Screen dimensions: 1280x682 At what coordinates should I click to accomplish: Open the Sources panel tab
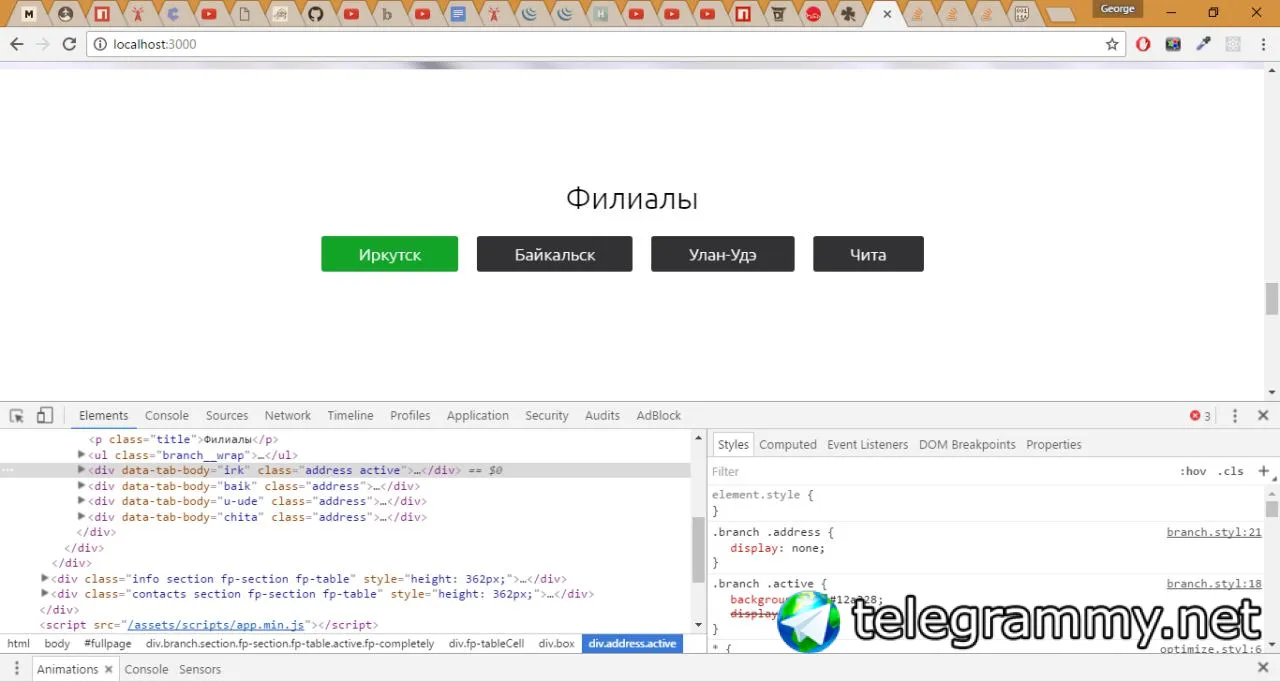(x=227, y=416)
